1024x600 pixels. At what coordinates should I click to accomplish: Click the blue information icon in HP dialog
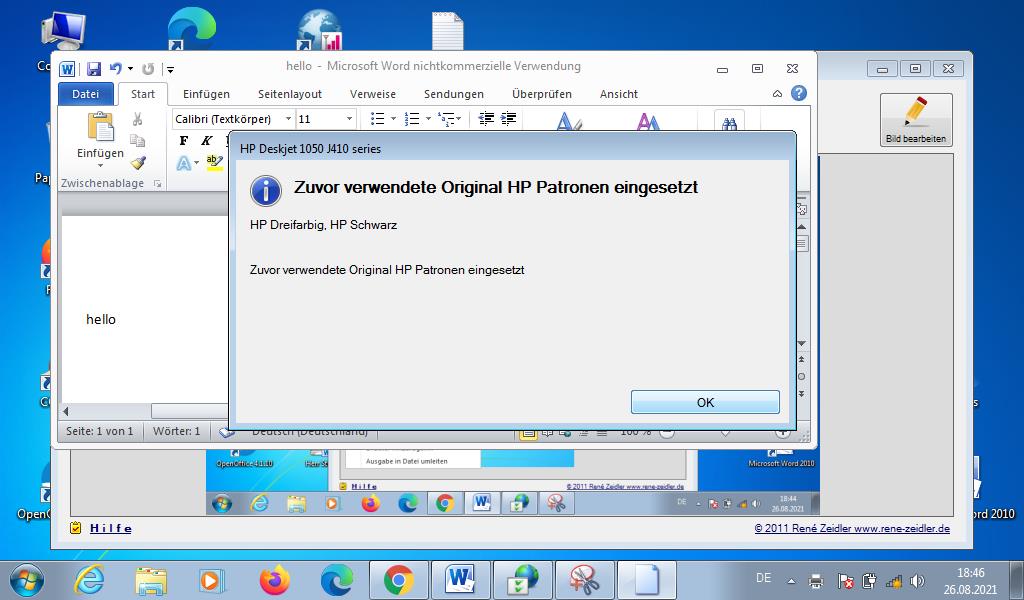(266, 191)
